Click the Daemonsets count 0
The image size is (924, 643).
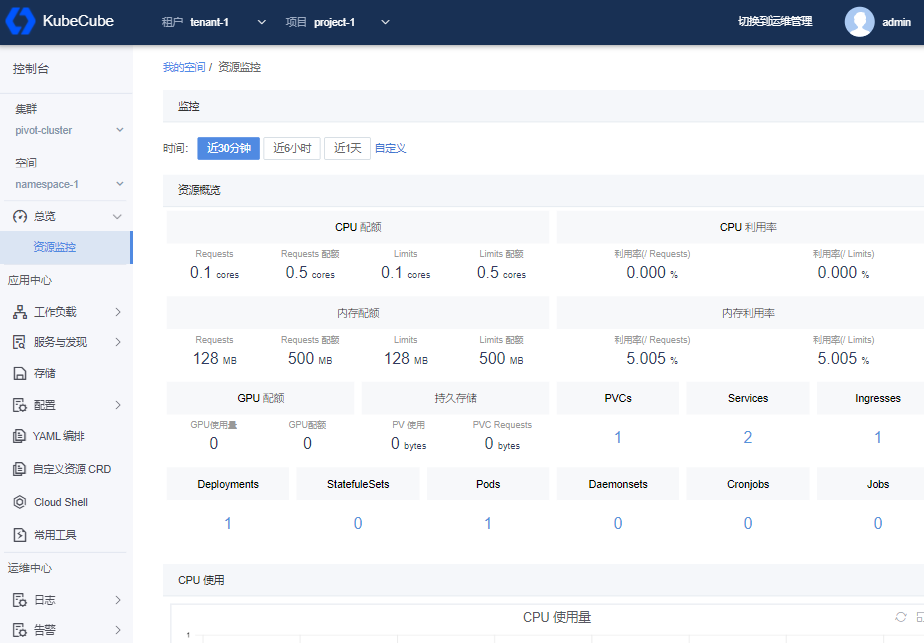(x=618, y=523)
